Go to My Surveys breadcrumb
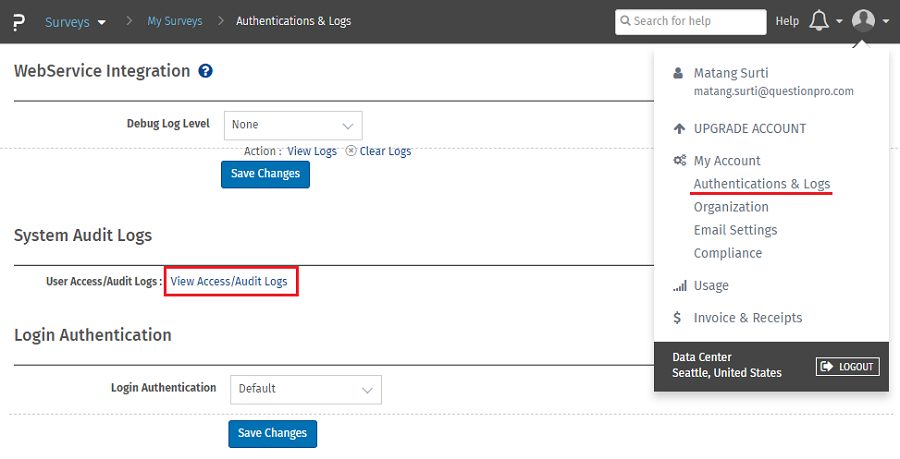900x459 pixels. (x=174, y=21)
